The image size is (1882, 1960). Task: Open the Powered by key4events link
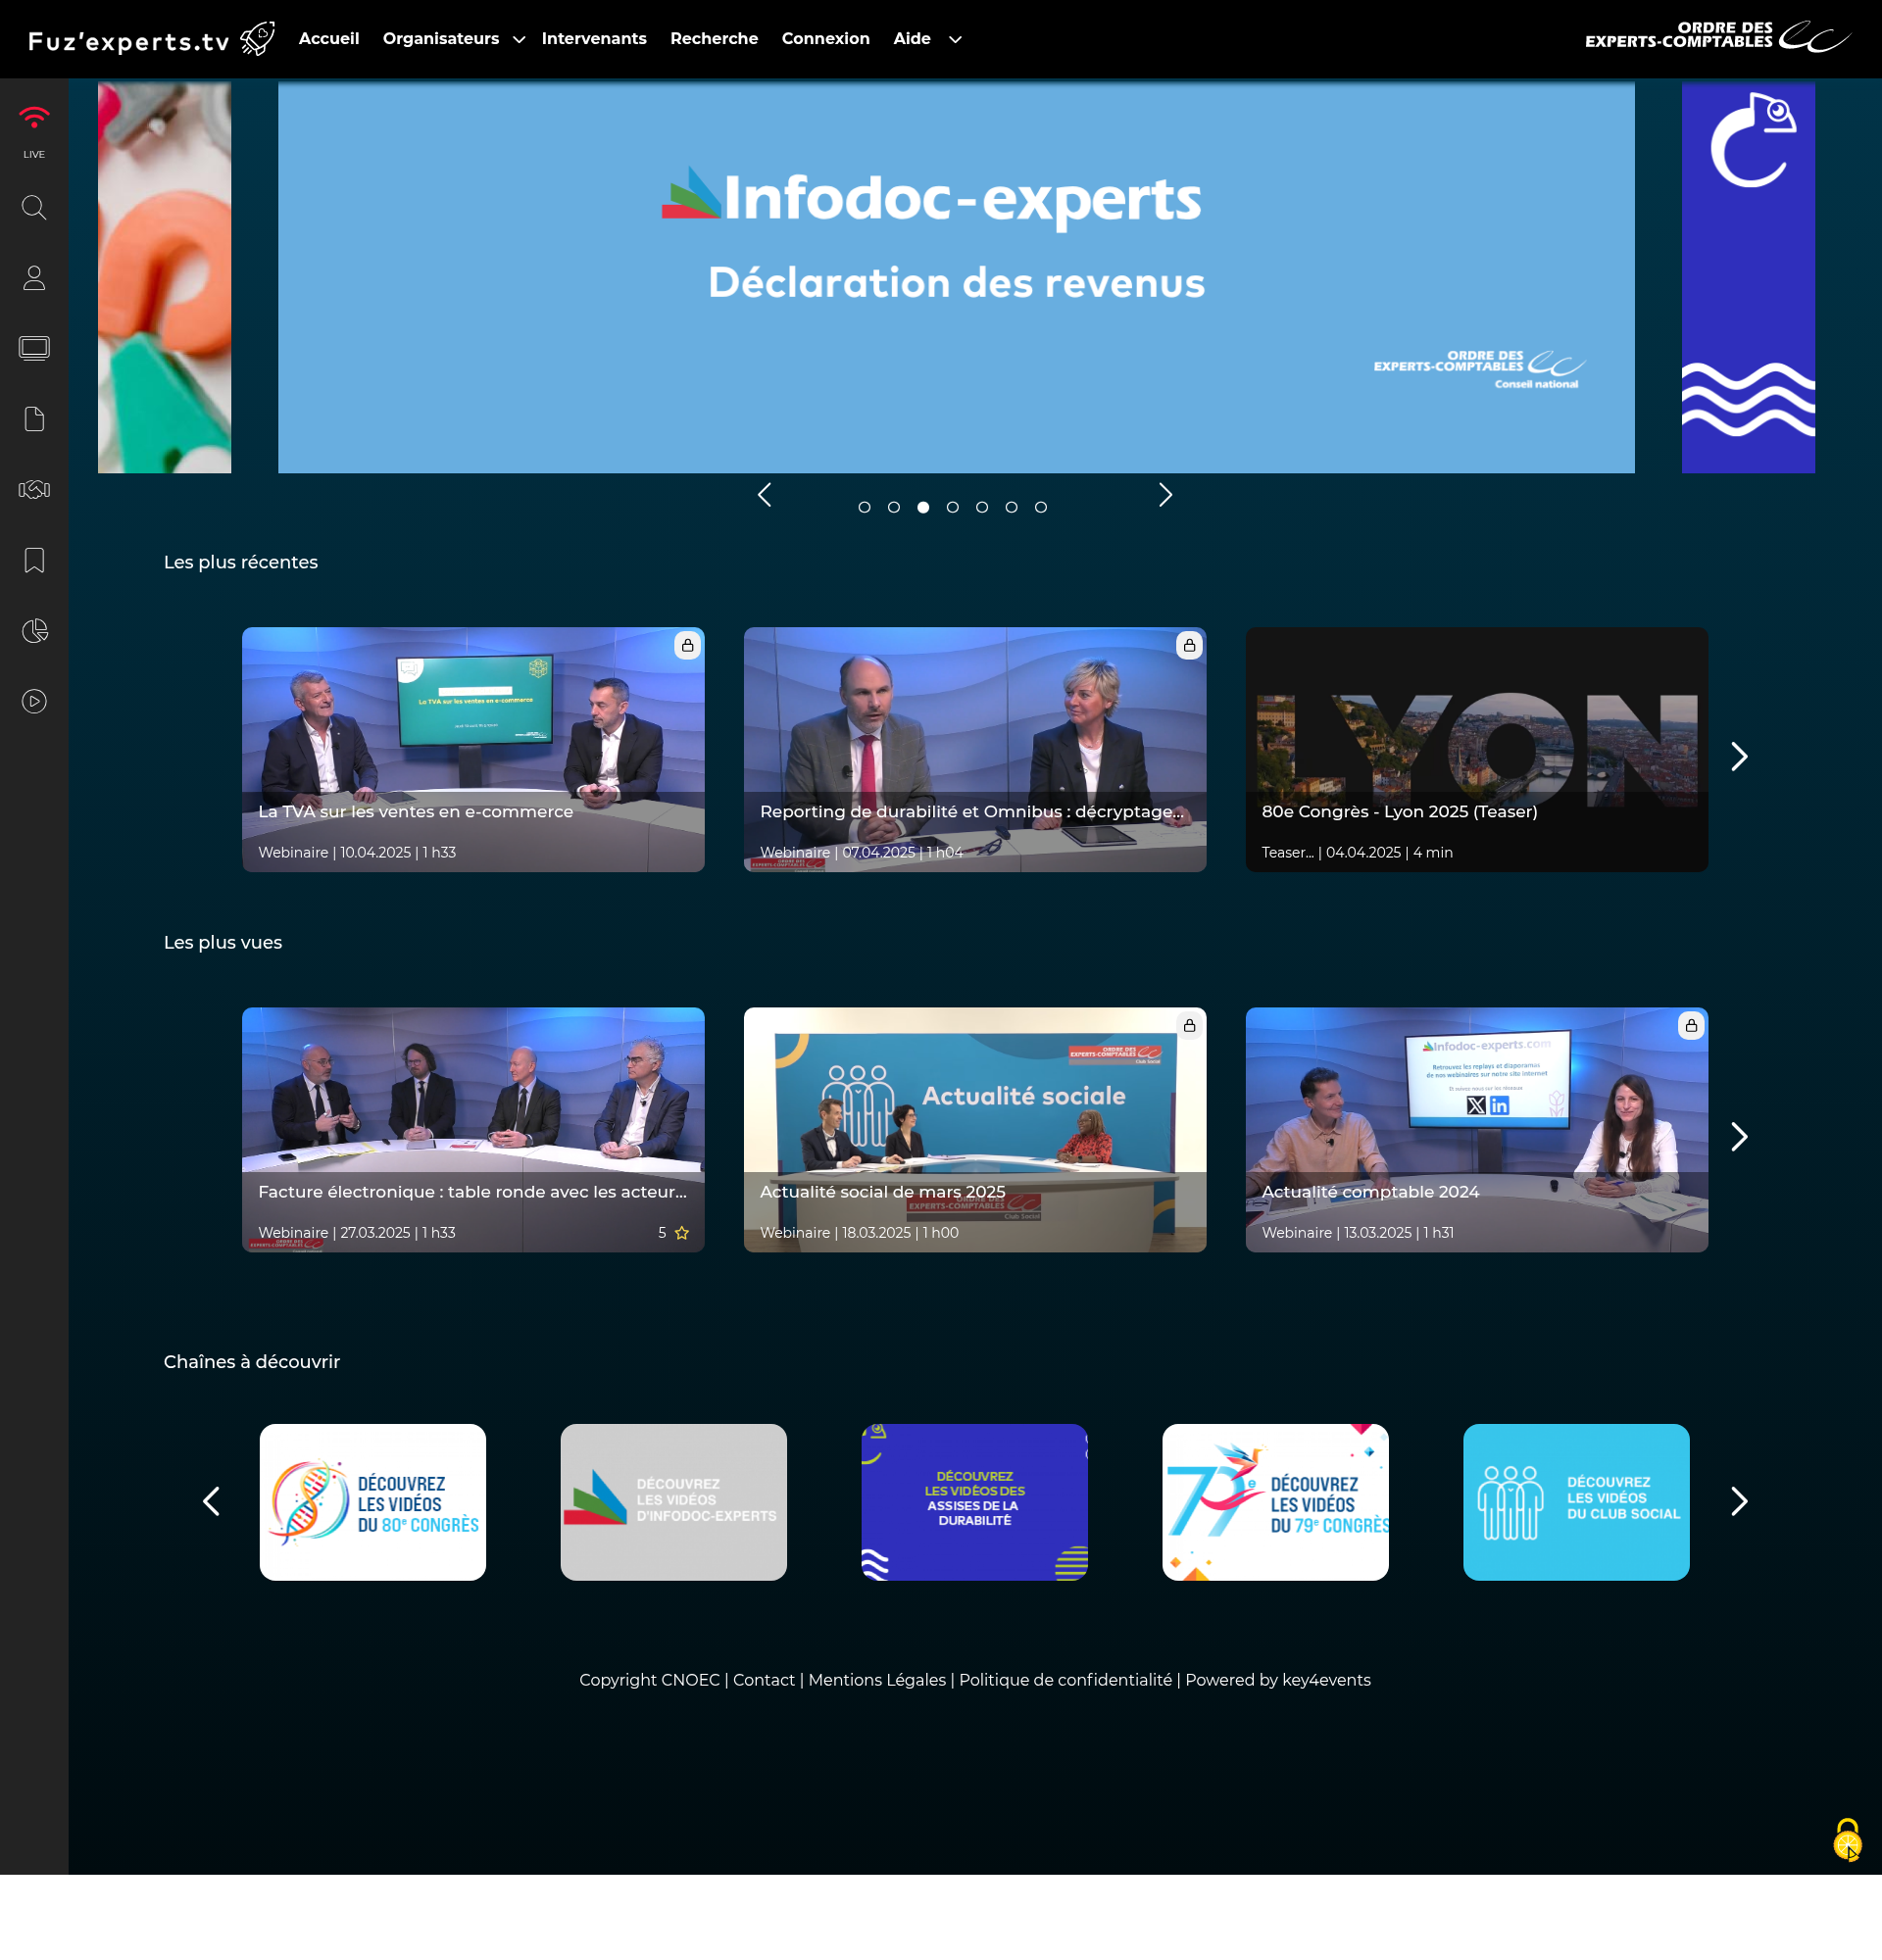point(1277,1680)
